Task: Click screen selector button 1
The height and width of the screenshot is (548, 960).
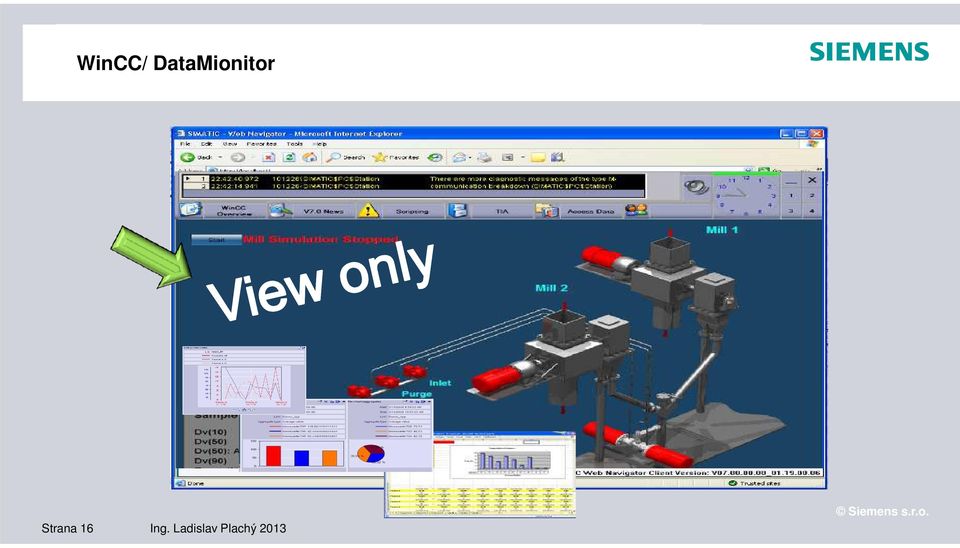Action: pyautogui.click(x=791, y=195)
